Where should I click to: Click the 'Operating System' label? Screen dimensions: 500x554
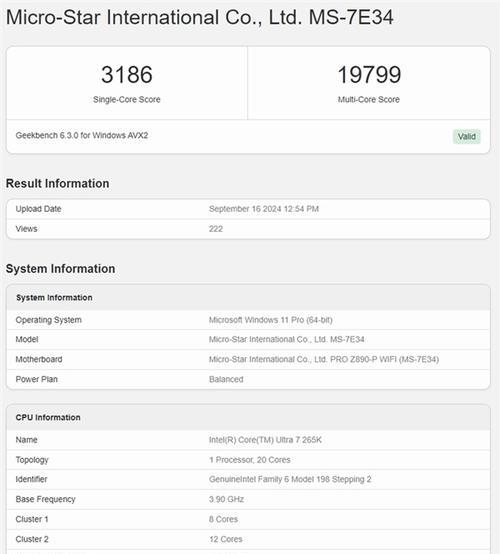coord(48,320)
